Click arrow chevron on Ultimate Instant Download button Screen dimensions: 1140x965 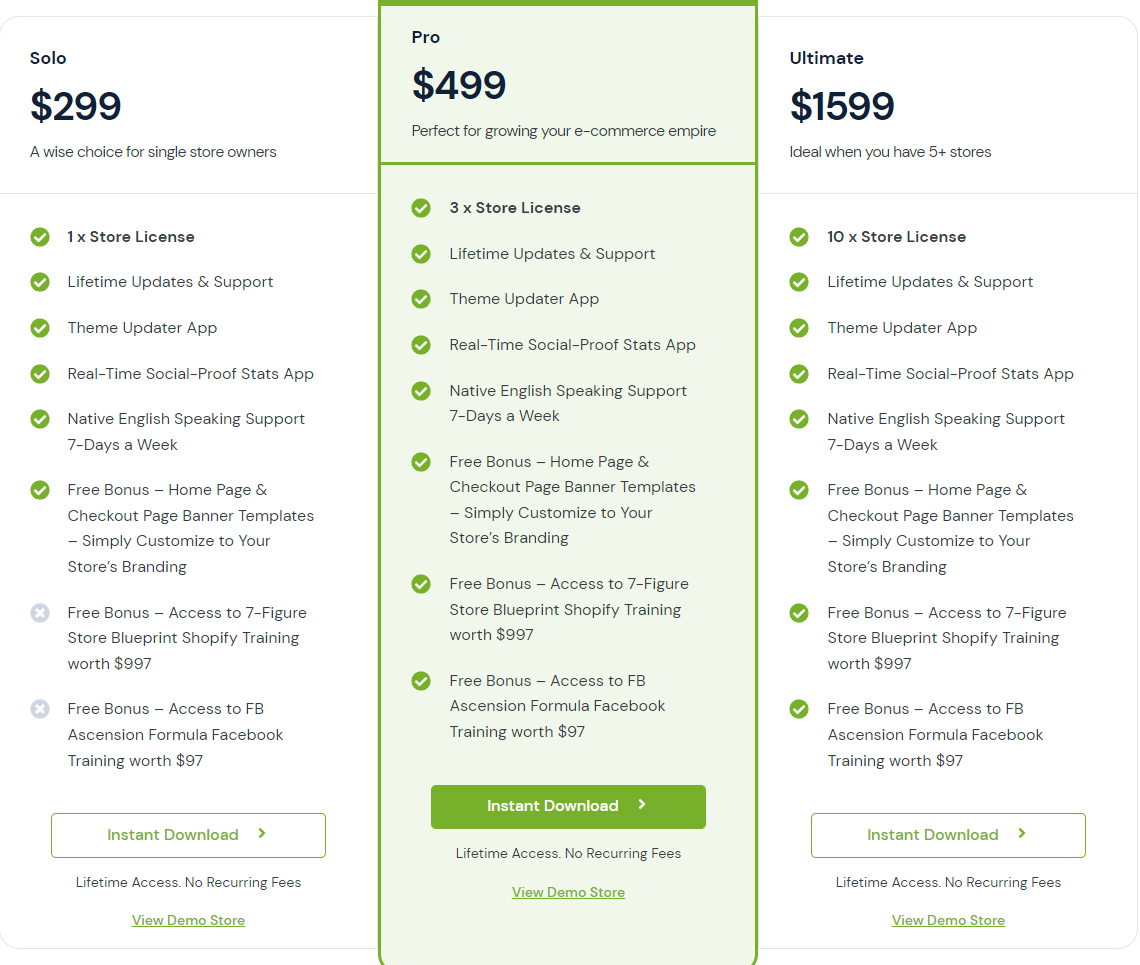[x=1021, y=833]
